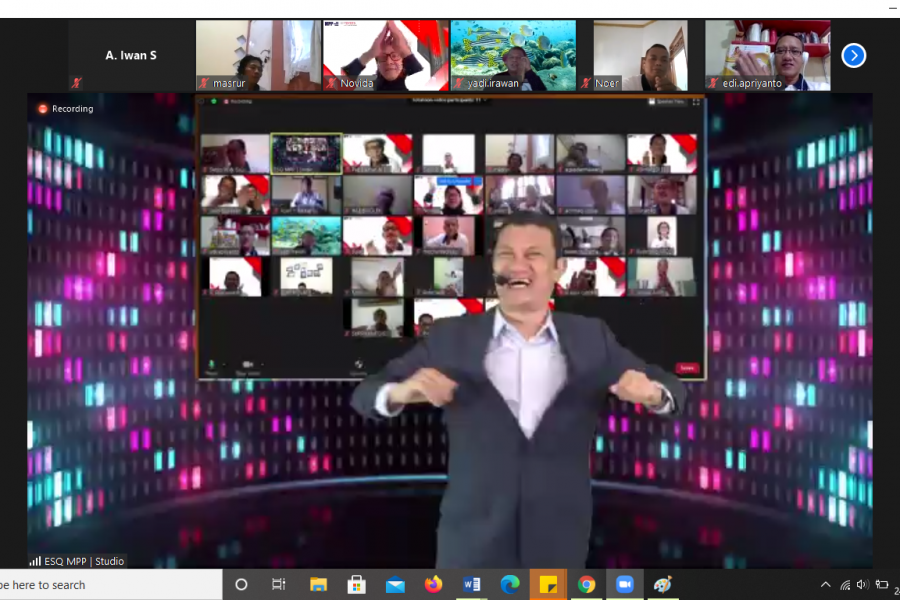Image resolution: width=900 pixels, height=600 pixels.
Task: Open the volume control in system tray
Action: pos(862,585)
